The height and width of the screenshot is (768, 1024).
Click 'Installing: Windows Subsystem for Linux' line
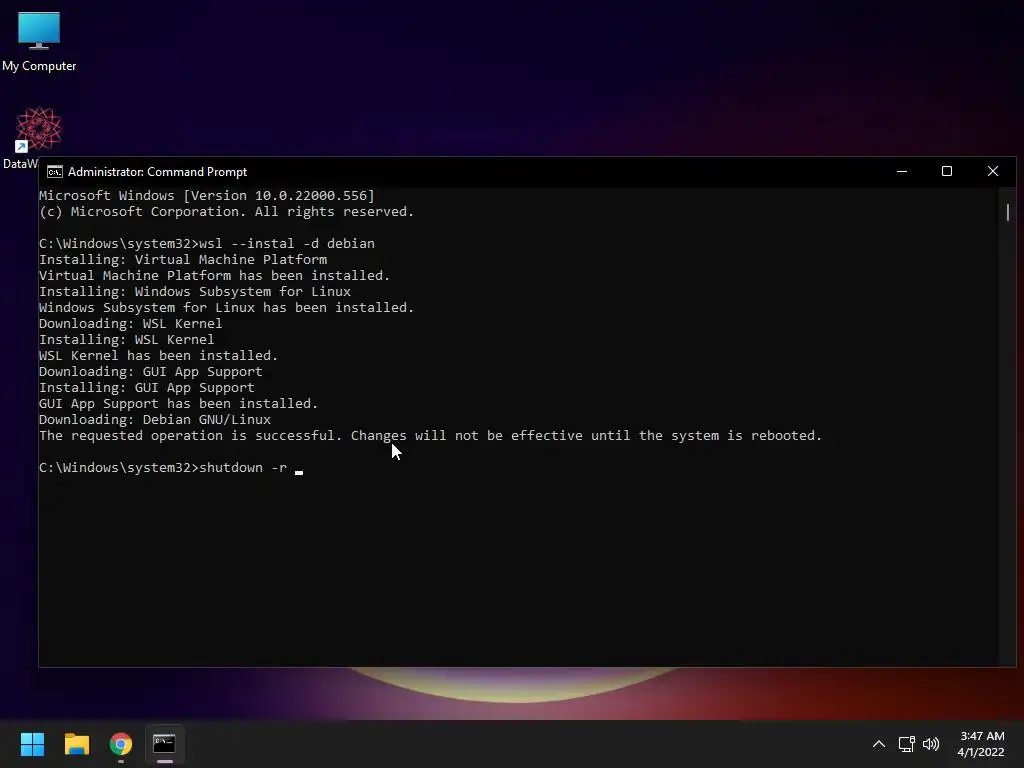pyautogui.click(x=195, y=291)
